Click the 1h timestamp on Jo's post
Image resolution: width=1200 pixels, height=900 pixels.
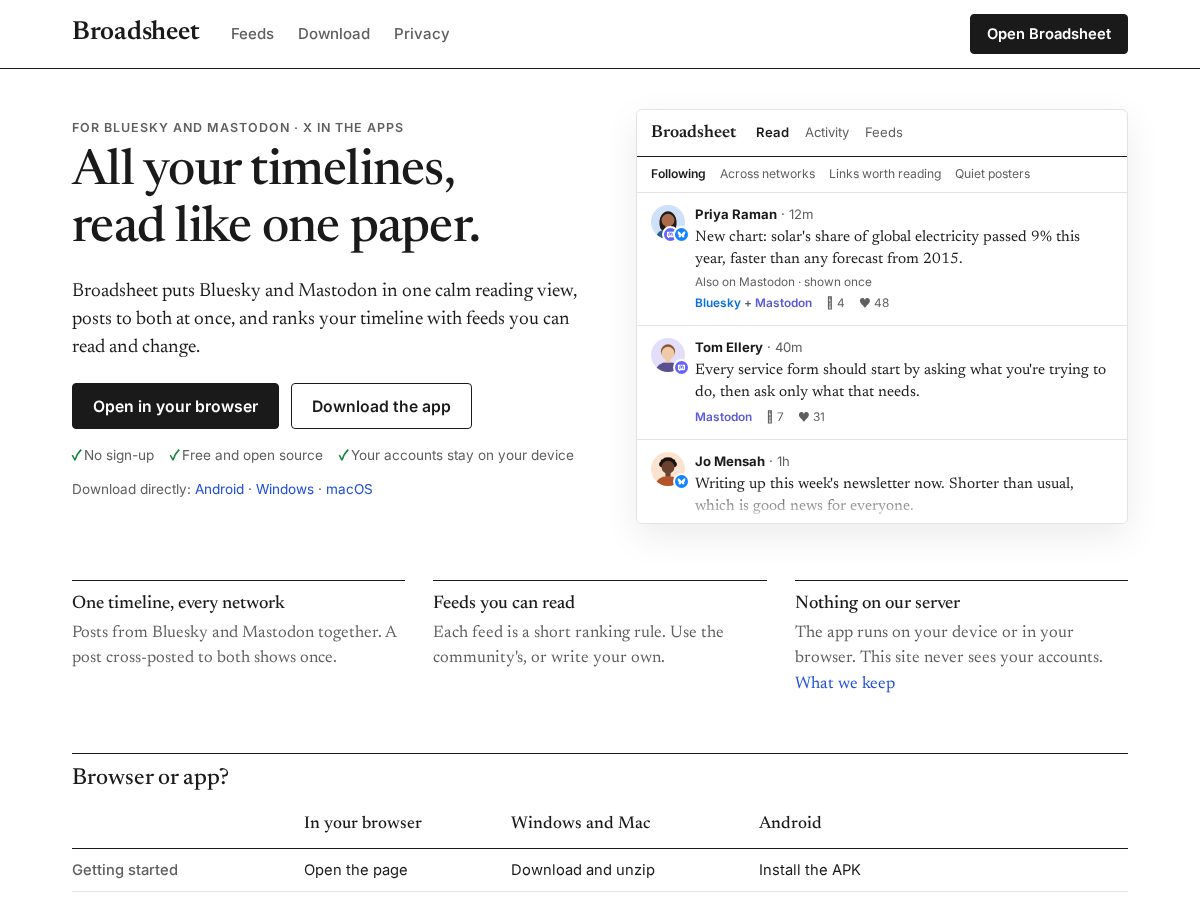[783, 461]
